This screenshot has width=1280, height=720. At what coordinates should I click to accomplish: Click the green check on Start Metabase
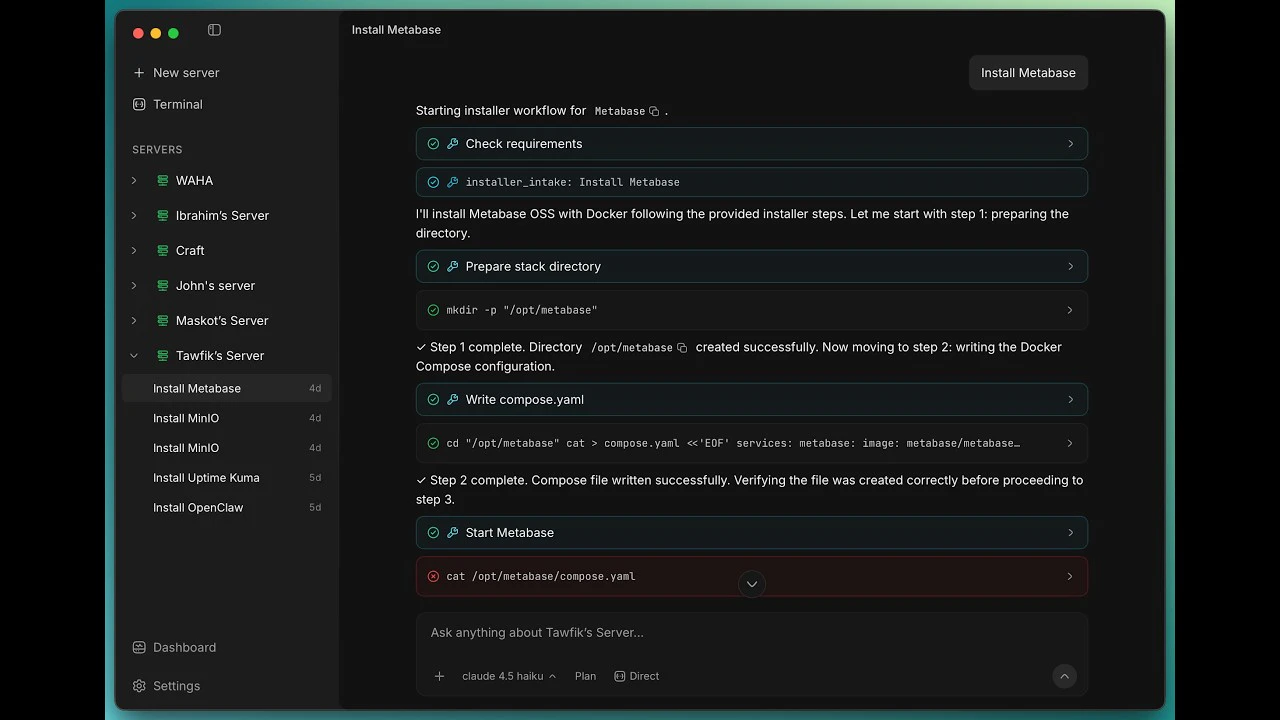[433, 533]
